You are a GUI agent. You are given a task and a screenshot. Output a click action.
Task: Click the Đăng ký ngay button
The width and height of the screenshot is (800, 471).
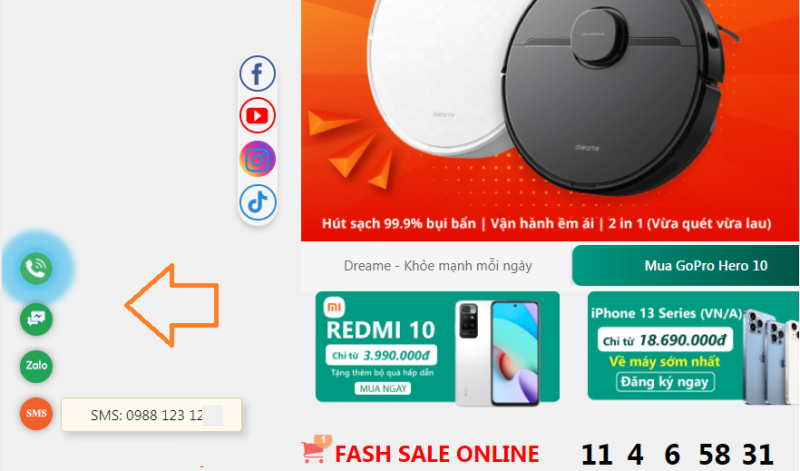coord(665,382)
